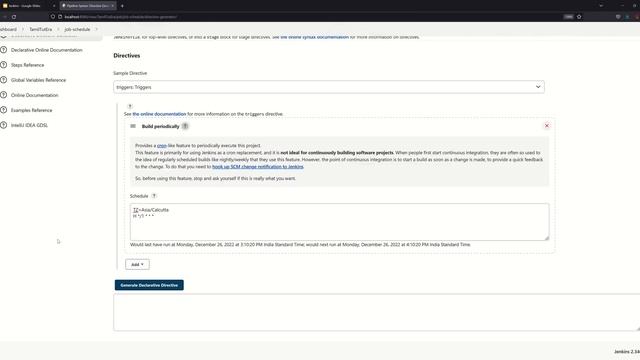Screen dimensions: 640x360
Task: Open Examples Reference sidebar link
Action: [31, 110]
